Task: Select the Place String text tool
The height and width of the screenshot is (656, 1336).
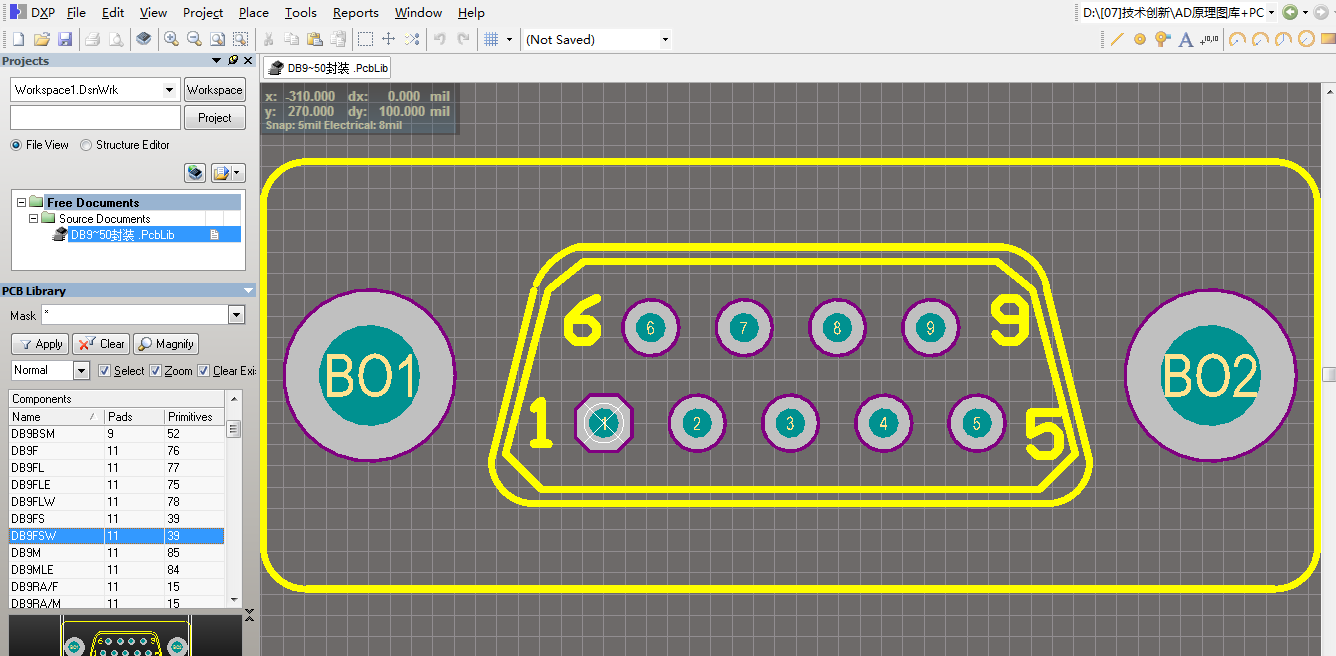Action: tap(1186, 39)
